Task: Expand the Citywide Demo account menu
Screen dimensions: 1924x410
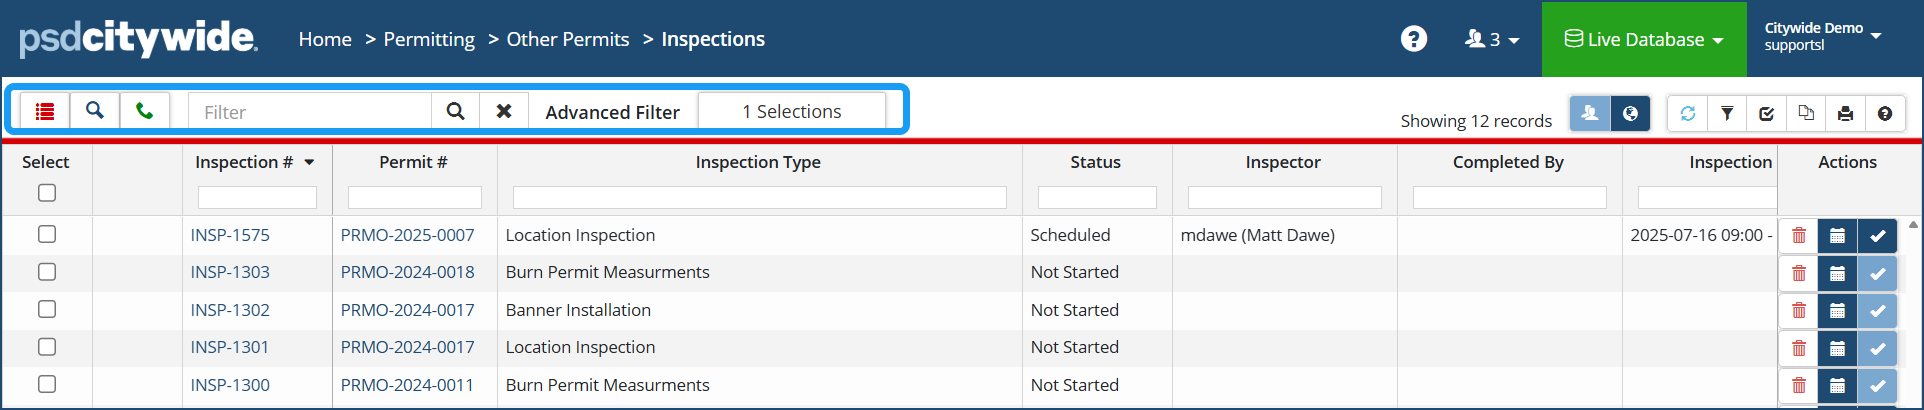Action: point(1822,37)
